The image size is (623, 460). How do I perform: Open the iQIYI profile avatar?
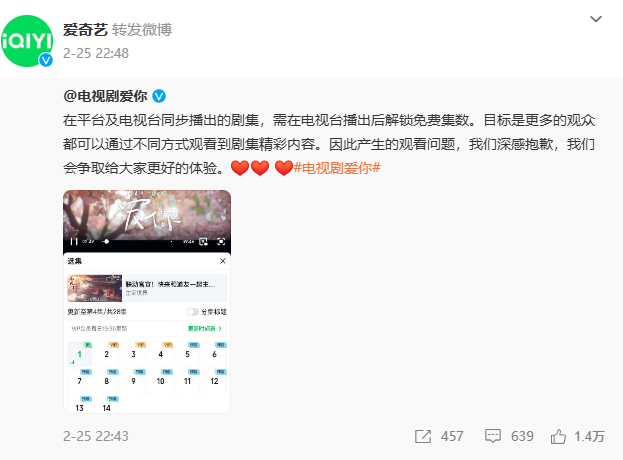[x=27, y=41]
